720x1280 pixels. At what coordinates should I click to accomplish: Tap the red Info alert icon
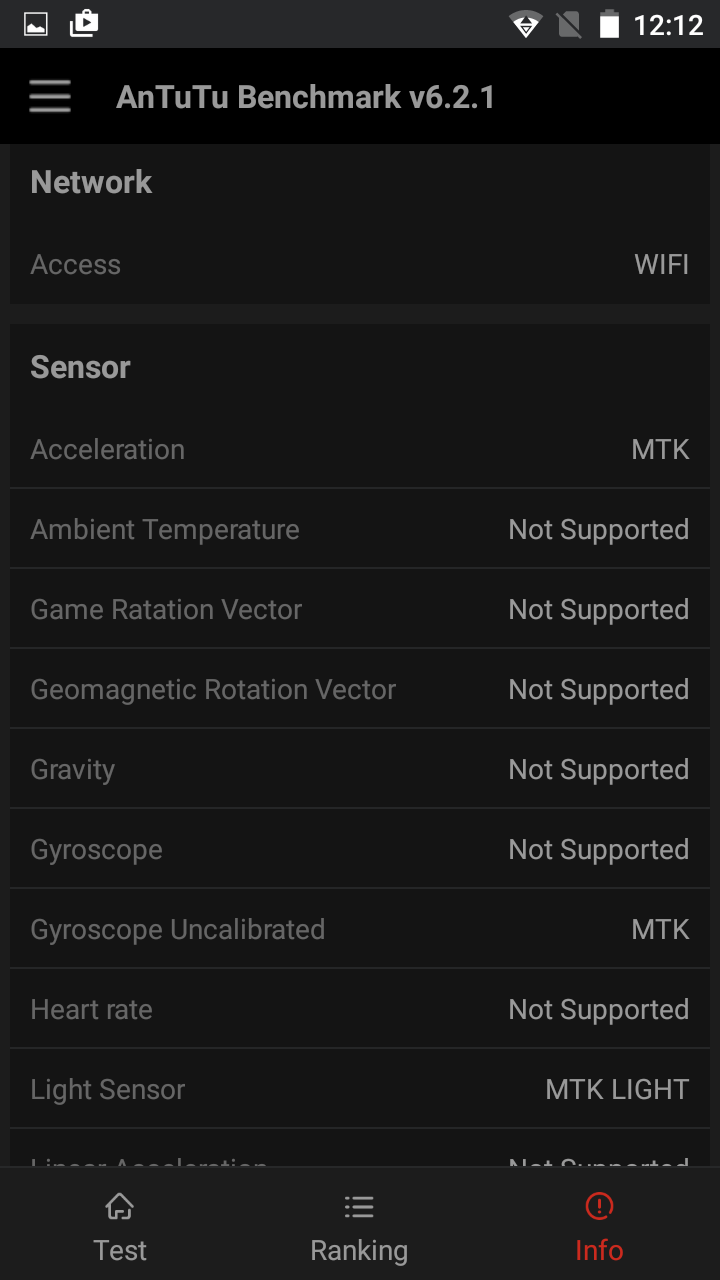point(599,1206)
